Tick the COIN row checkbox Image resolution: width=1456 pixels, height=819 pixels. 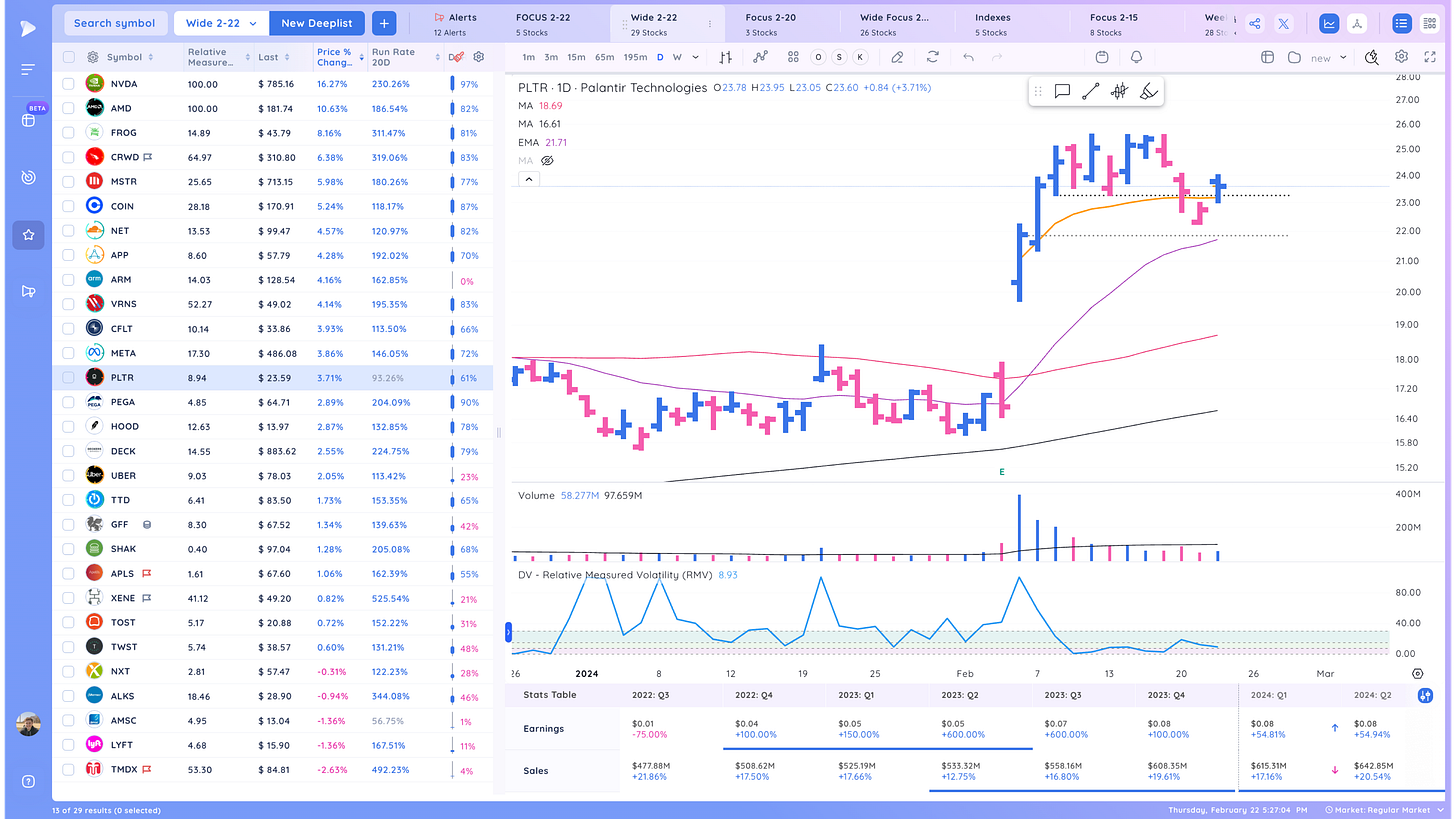68,206
